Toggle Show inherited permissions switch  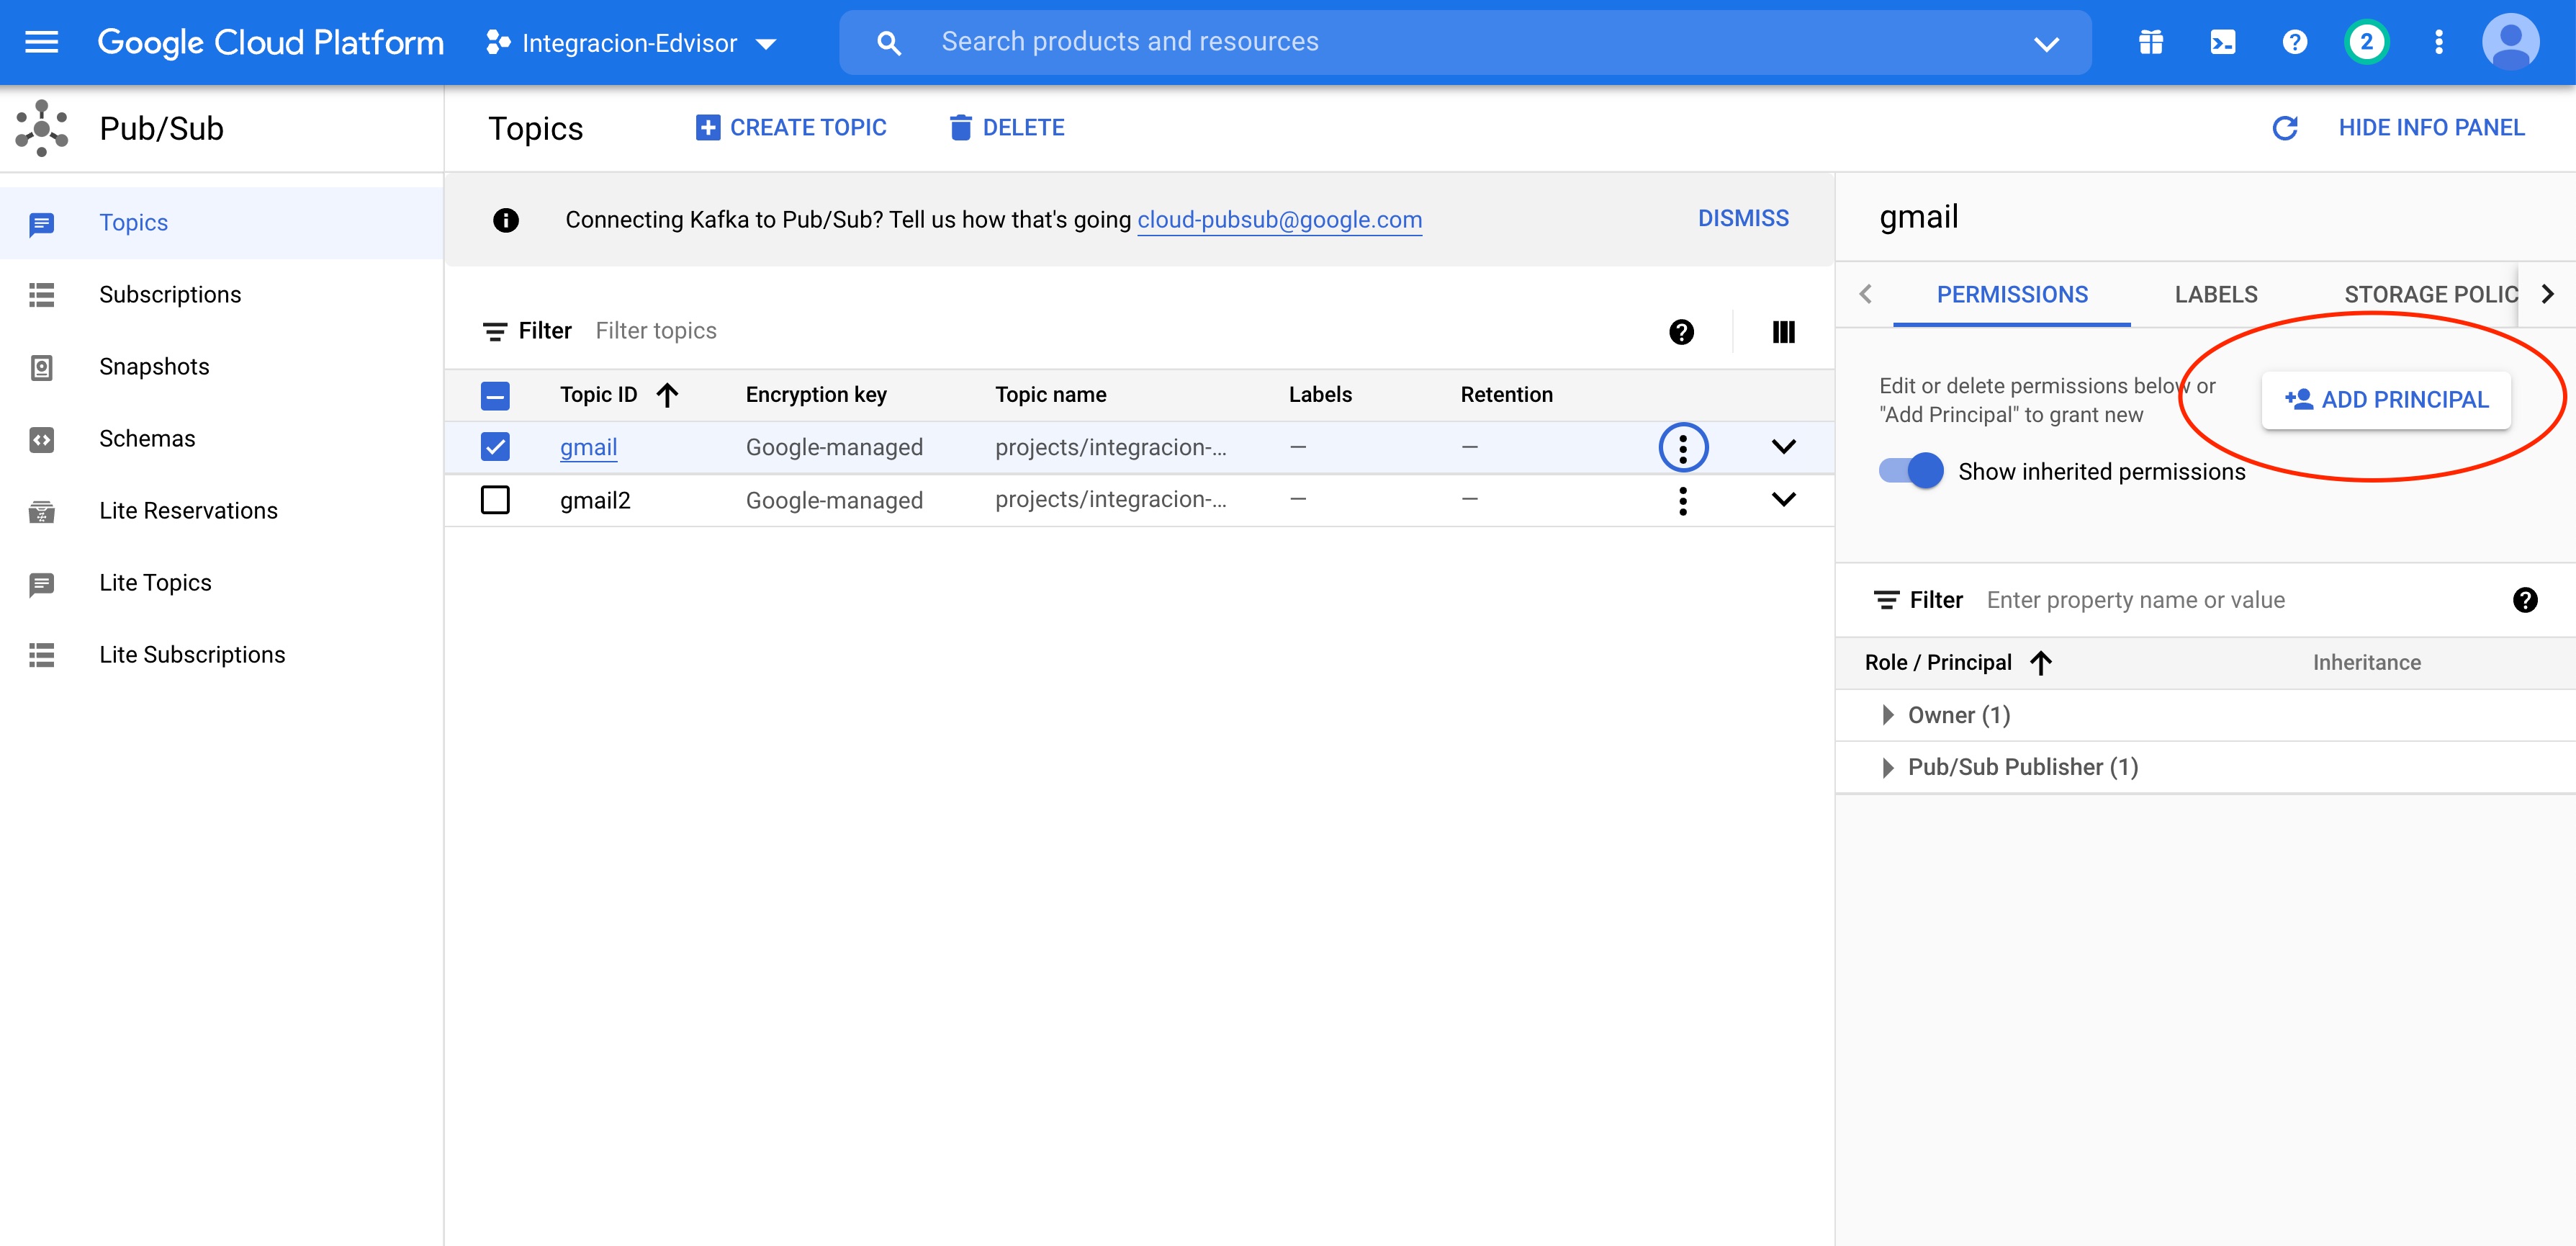1910,471
